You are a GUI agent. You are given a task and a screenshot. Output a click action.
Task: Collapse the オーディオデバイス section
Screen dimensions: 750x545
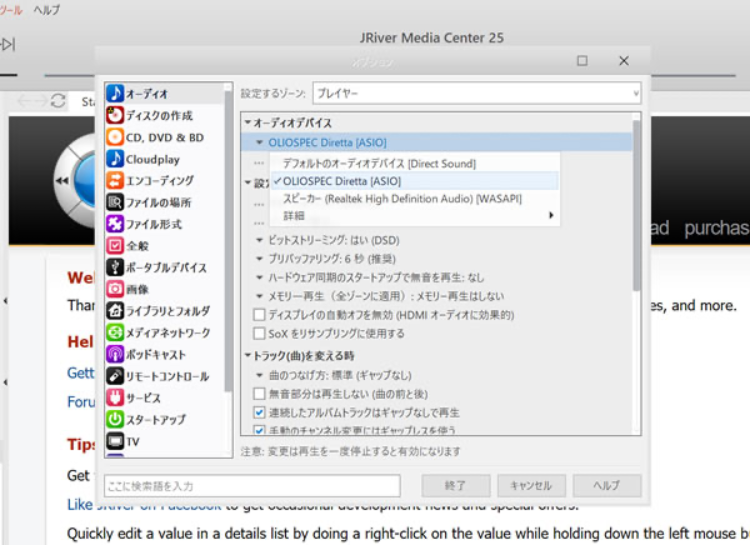click(x=247, y=122)
